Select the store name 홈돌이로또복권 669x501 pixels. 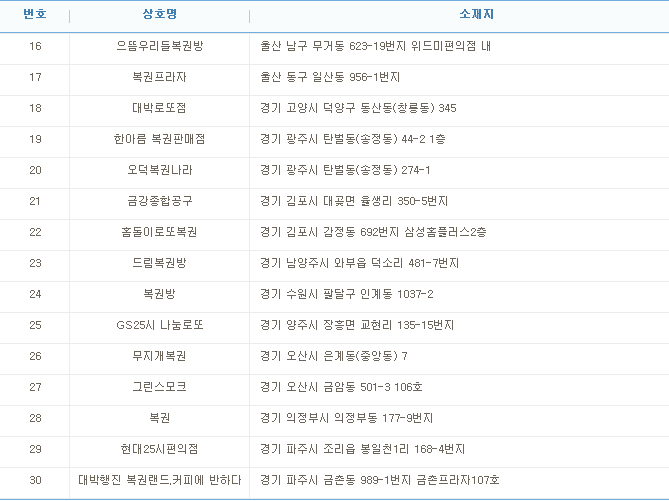click(x=160, y=232)
